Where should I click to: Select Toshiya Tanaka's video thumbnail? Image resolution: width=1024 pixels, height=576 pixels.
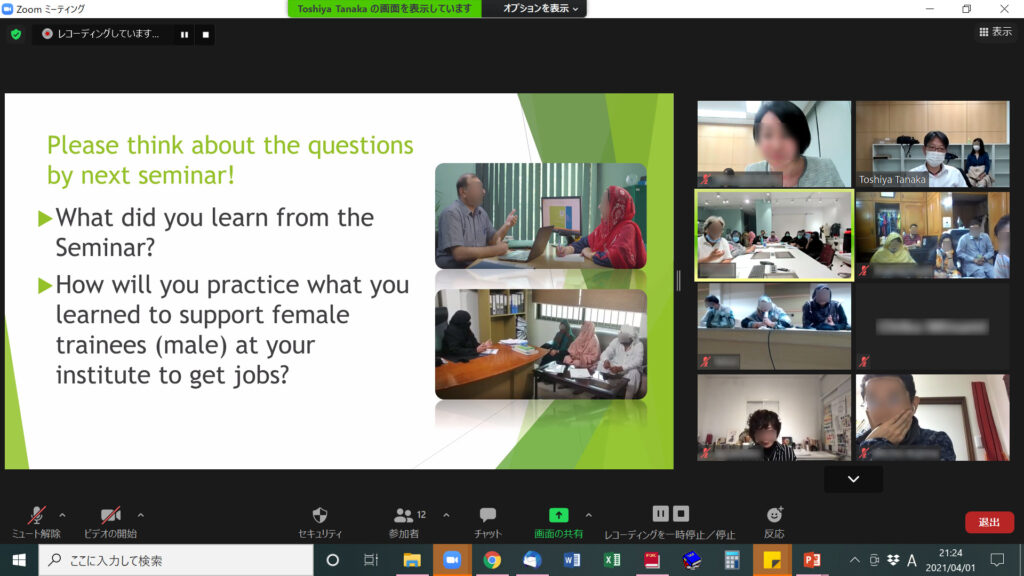pos(932,144)
